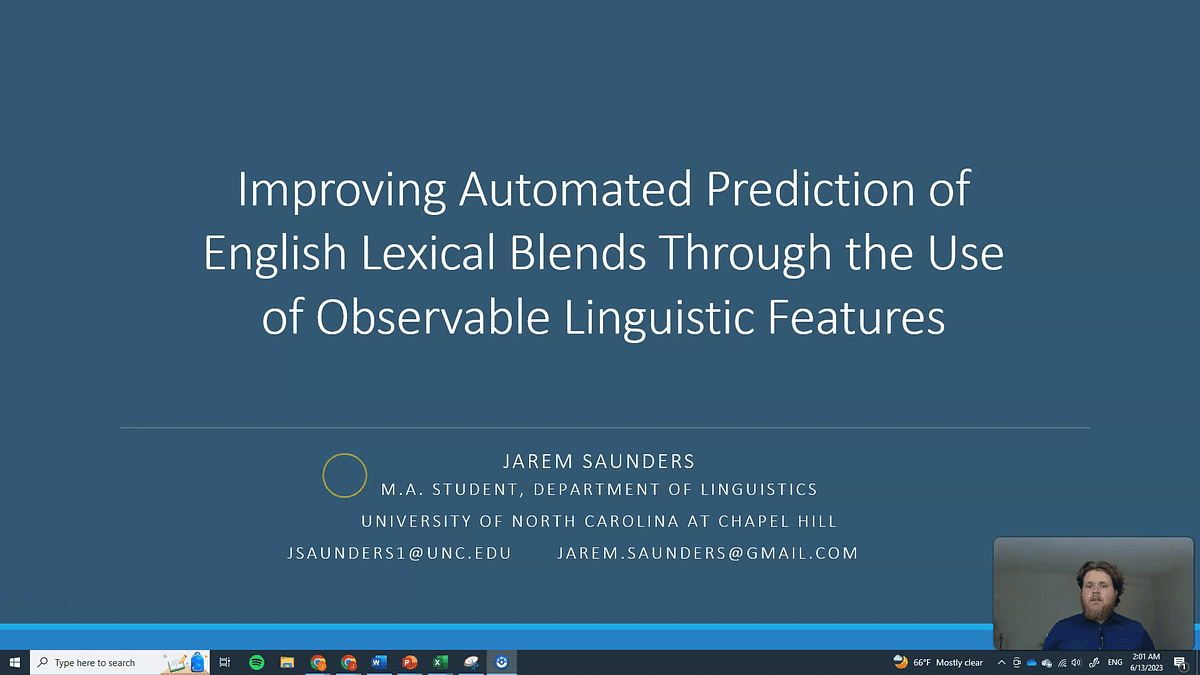Open the clock showing 2:01 AM
This screenshot has height=675, width=1200.
(1145, 662)
